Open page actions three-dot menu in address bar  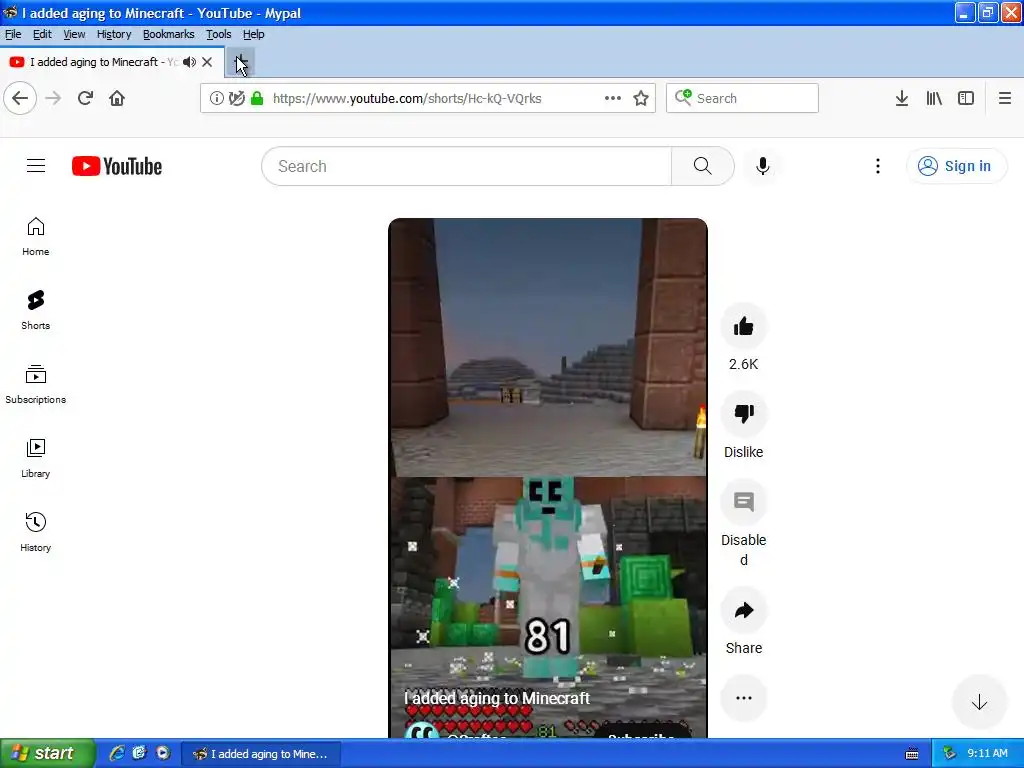coord(613,98)
